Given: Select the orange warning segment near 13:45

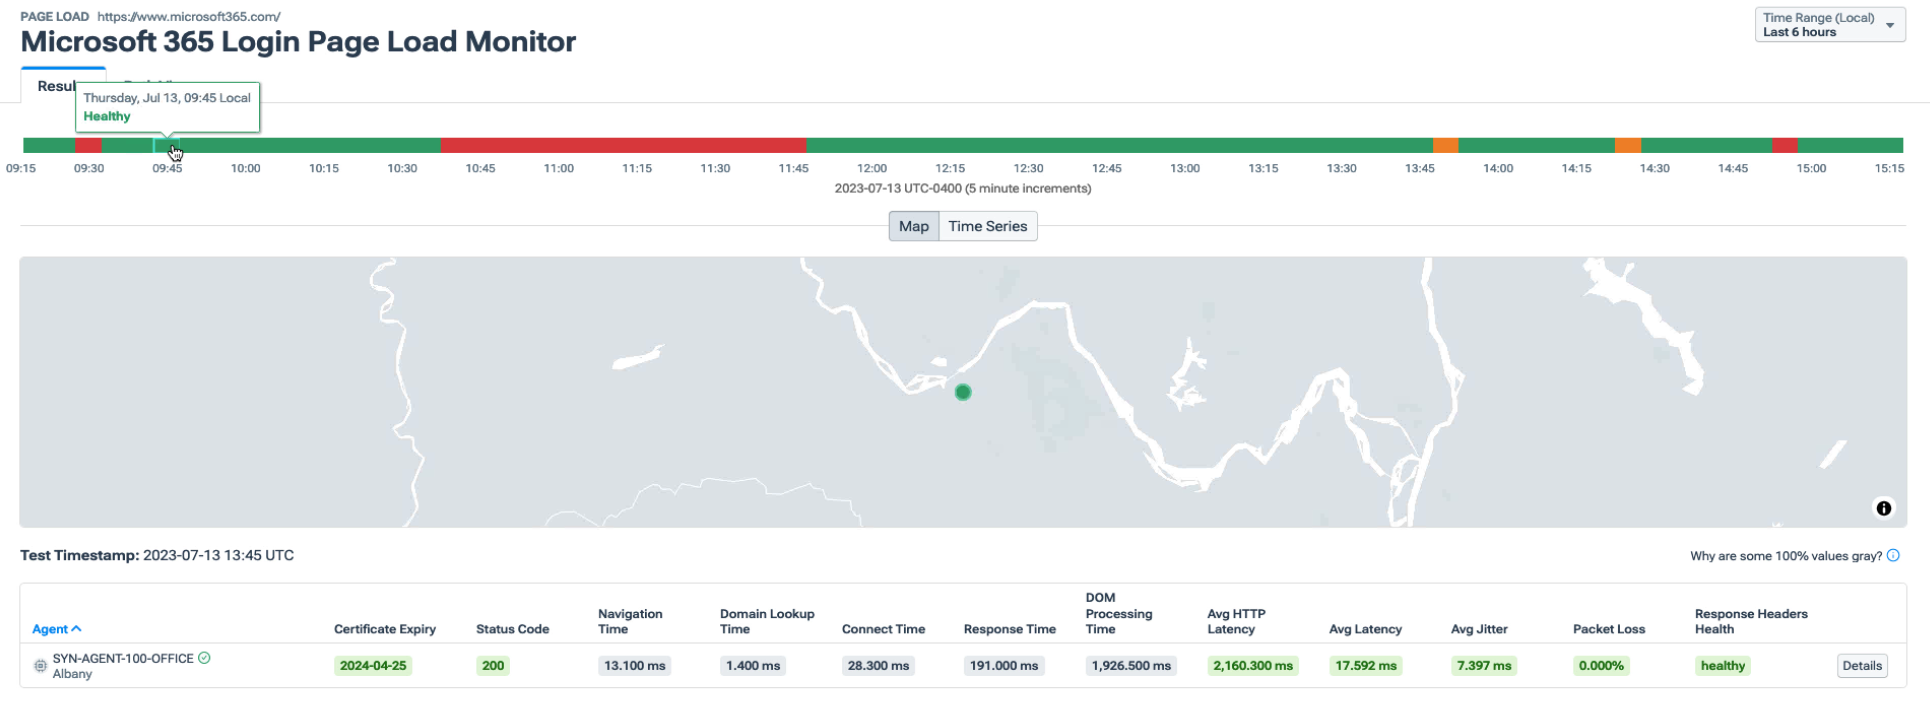Looking at the screenshot, I should click(1445, 146).
